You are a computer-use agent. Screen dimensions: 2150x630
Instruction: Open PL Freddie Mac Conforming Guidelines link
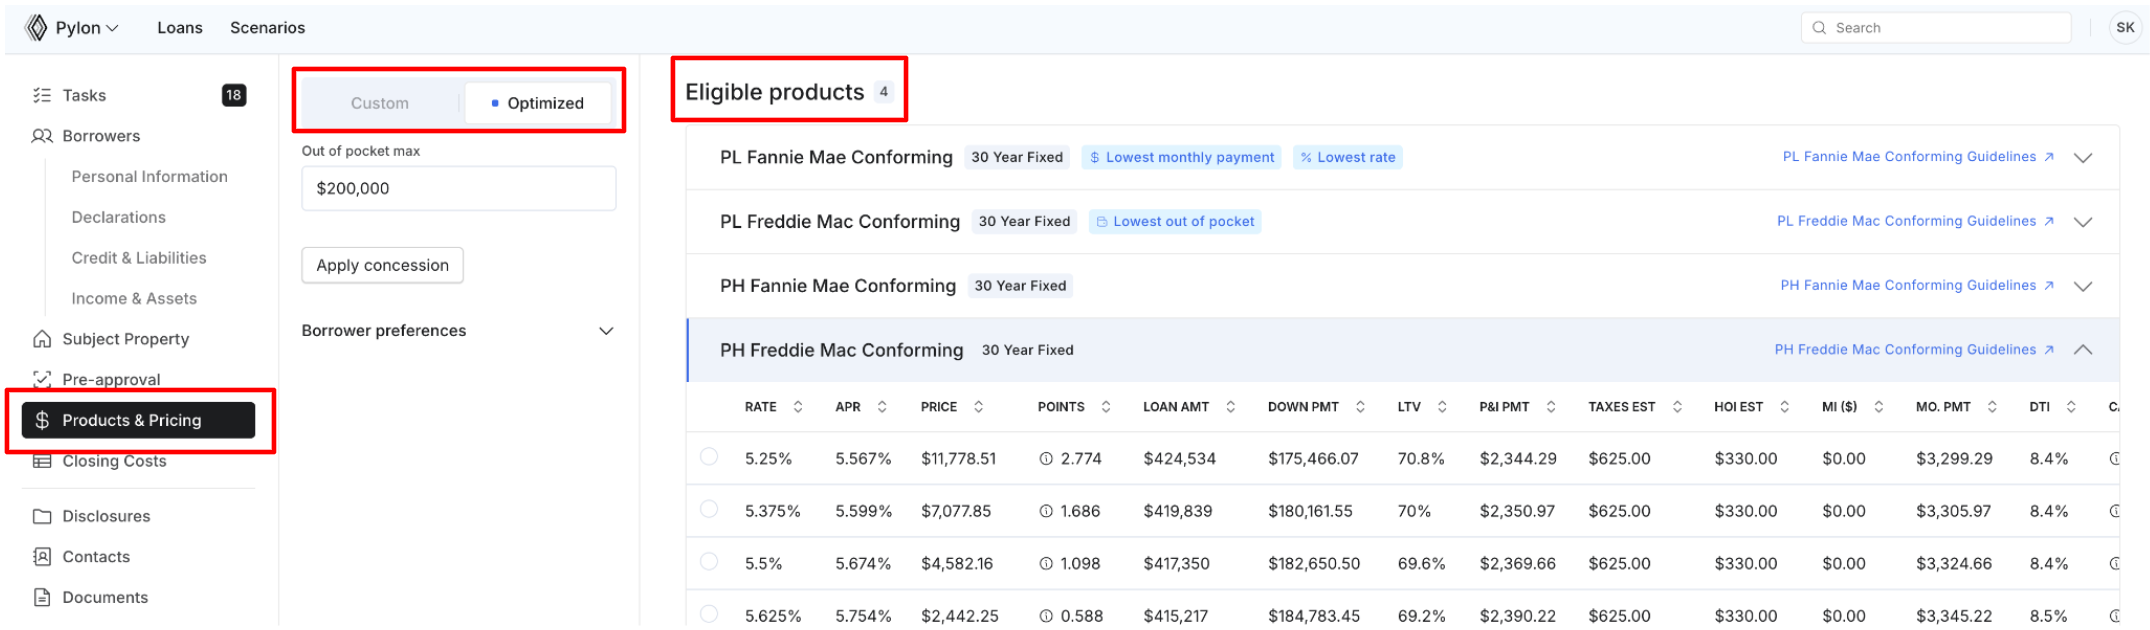tap(1915, 221)
